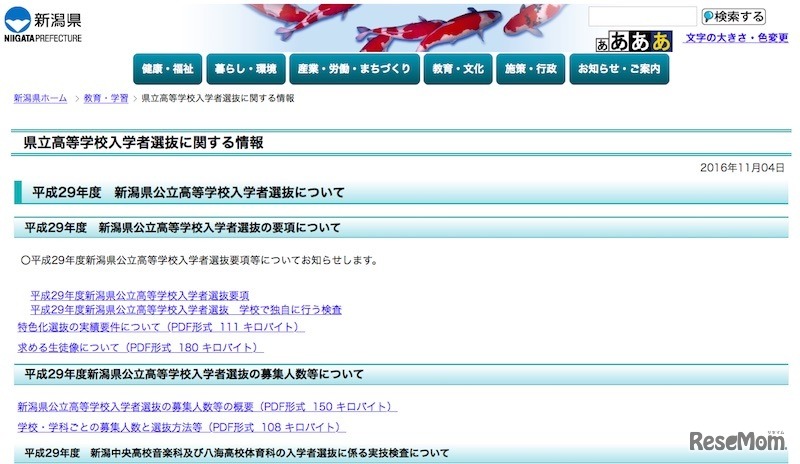Open the 教育・文化 menu
Image resolution: width=800 pixels, height=464 pixels.
point(458,69)
